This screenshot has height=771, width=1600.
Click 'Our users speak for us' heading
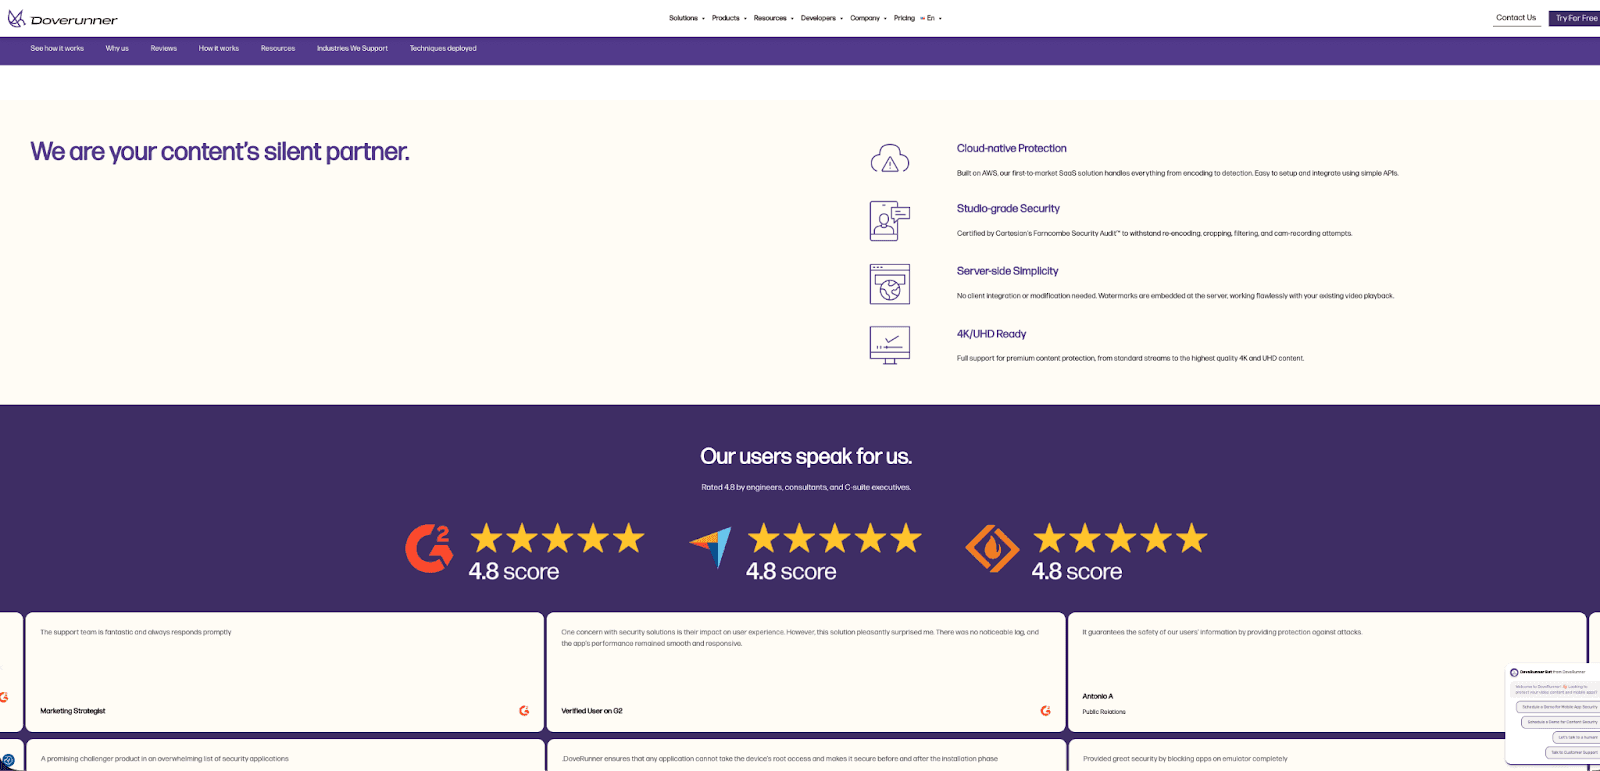(x=806, y=457)
